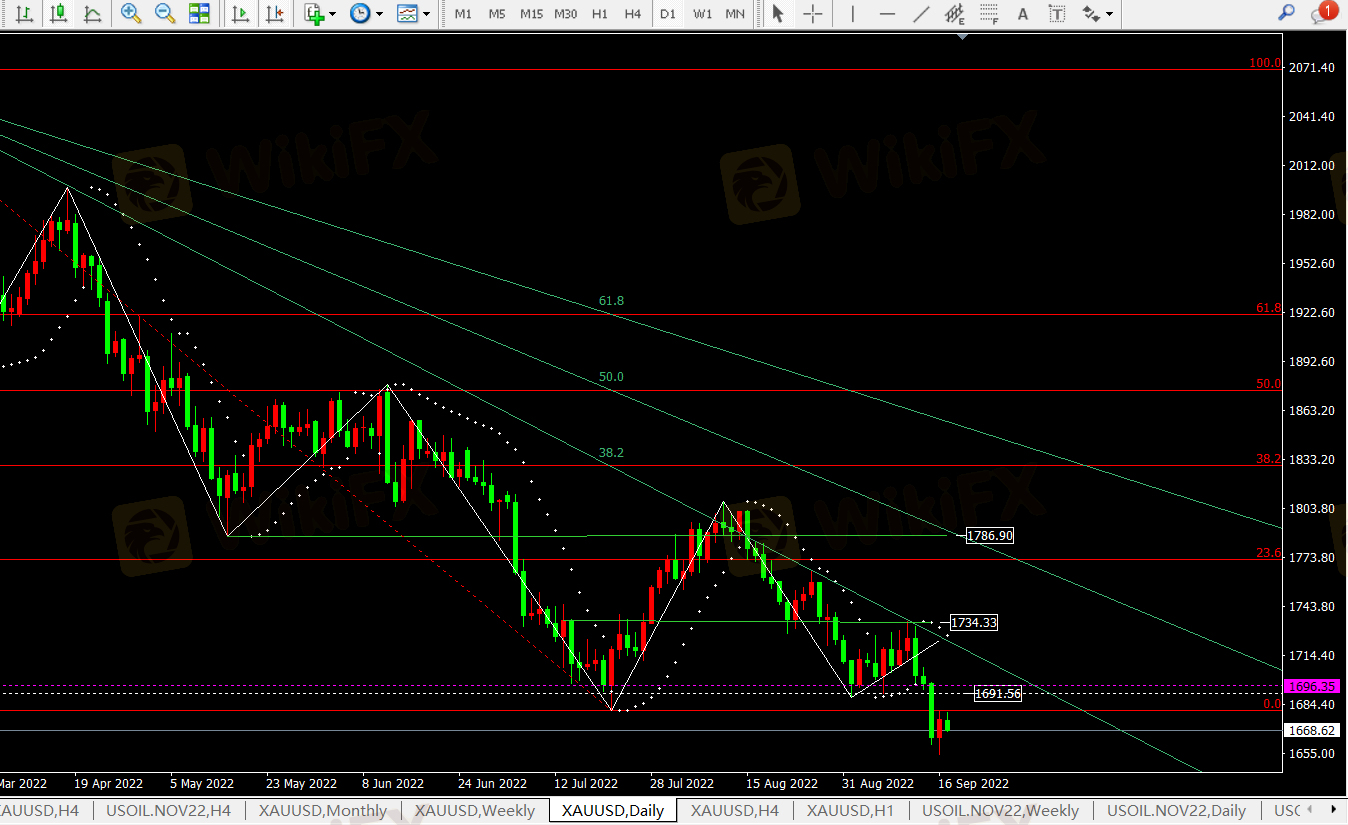Click the zoom in magnifier icon

tap(130, 14)
